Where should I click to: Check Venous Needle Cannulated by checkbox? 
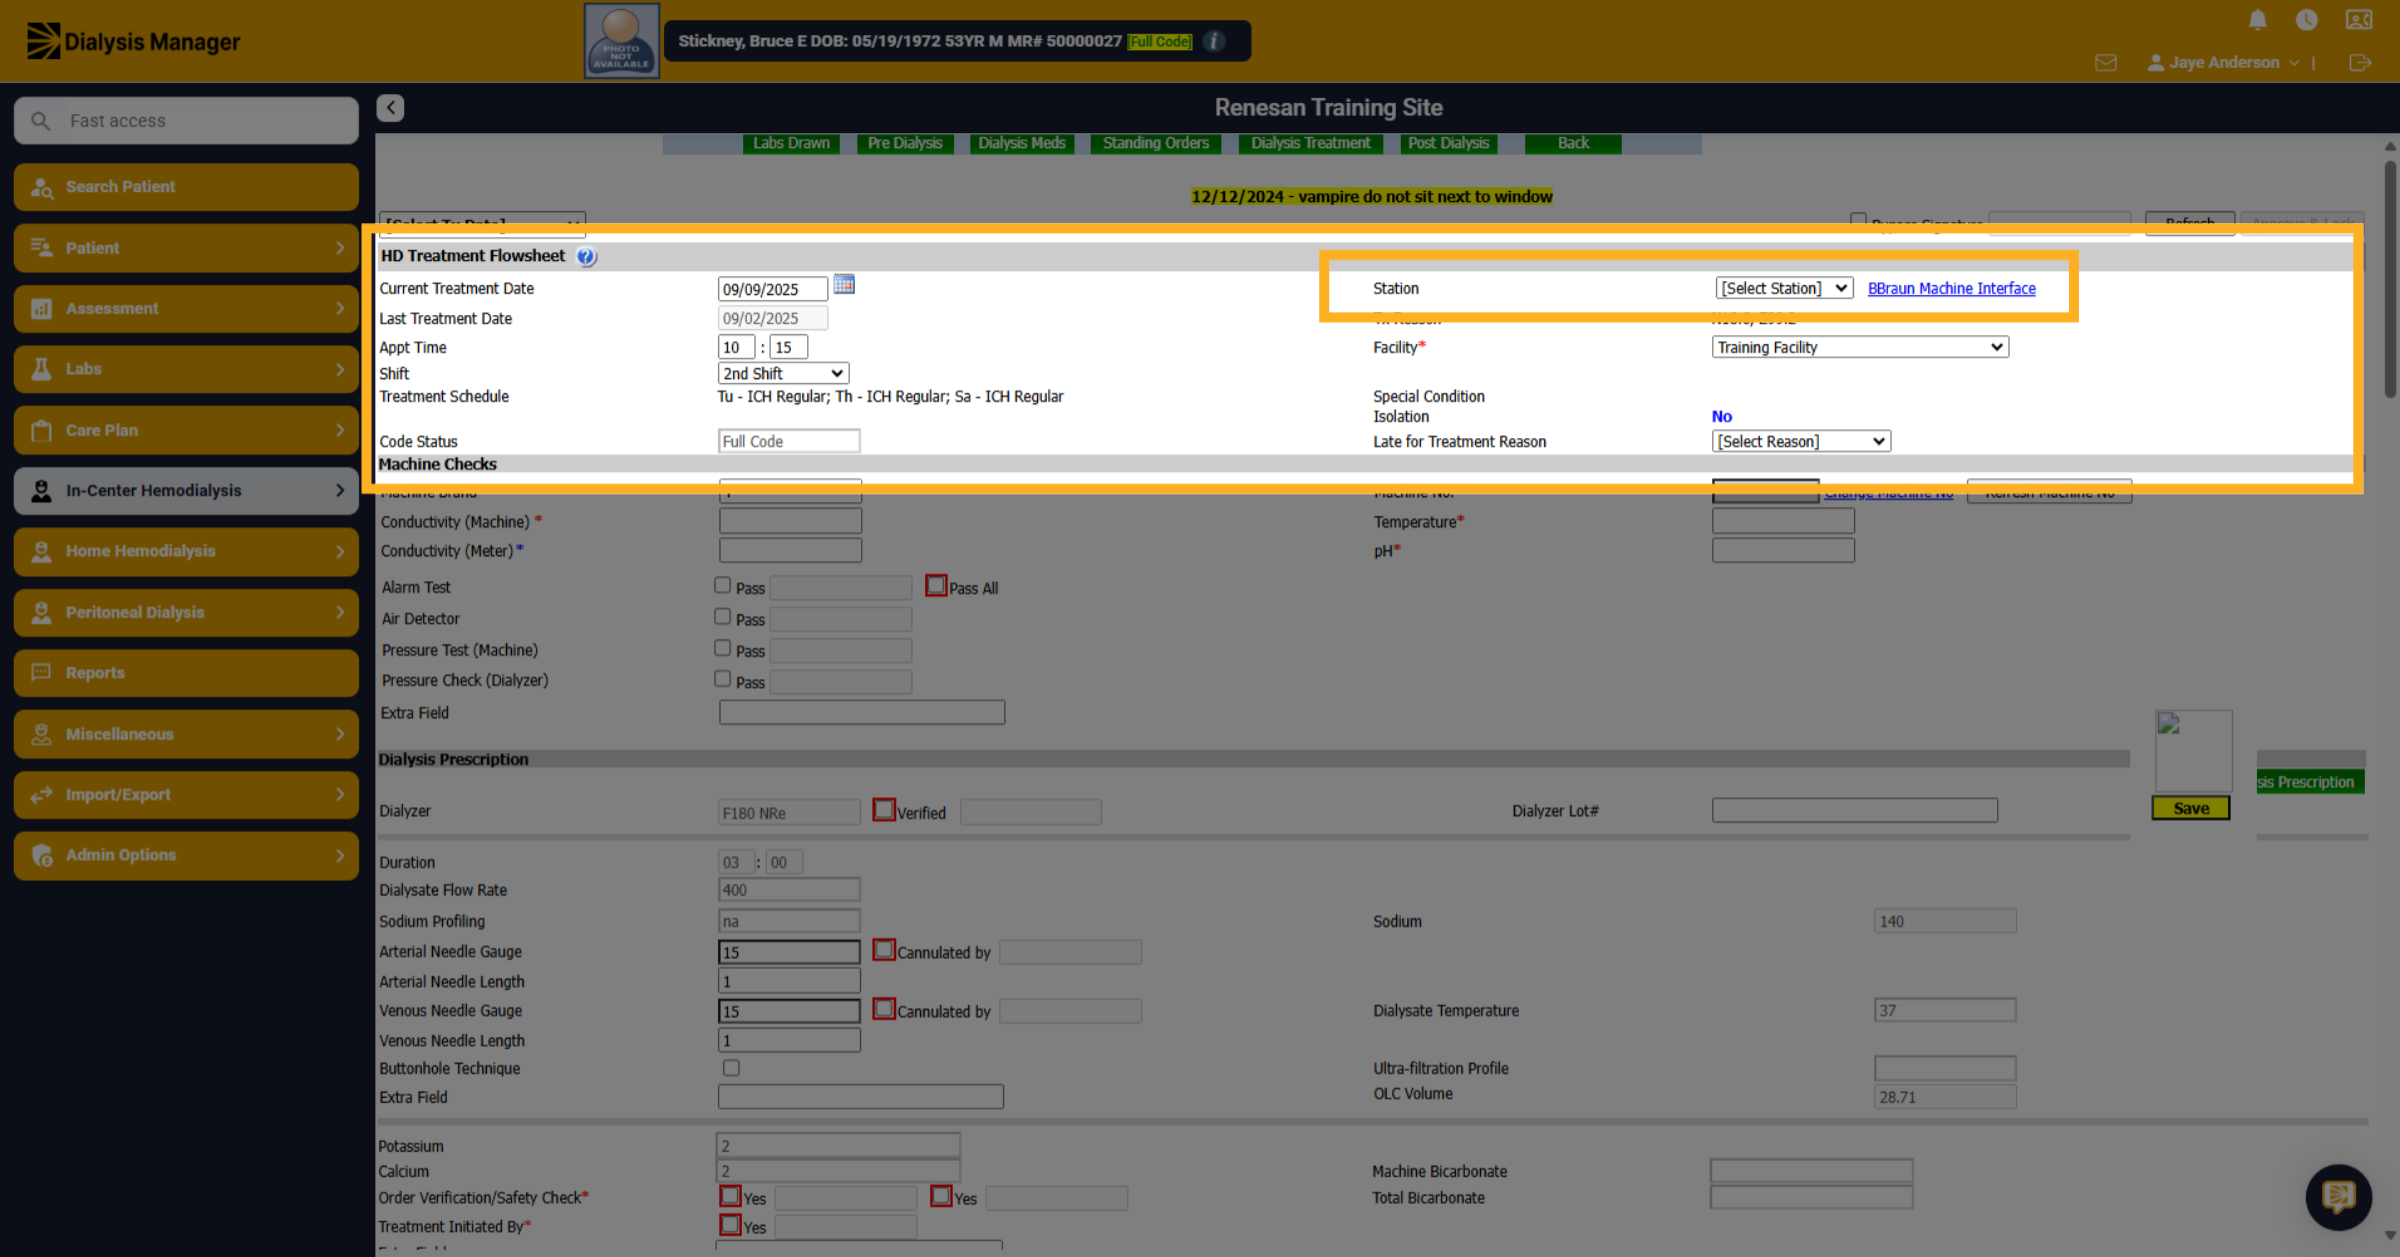tap(884, 1009)
